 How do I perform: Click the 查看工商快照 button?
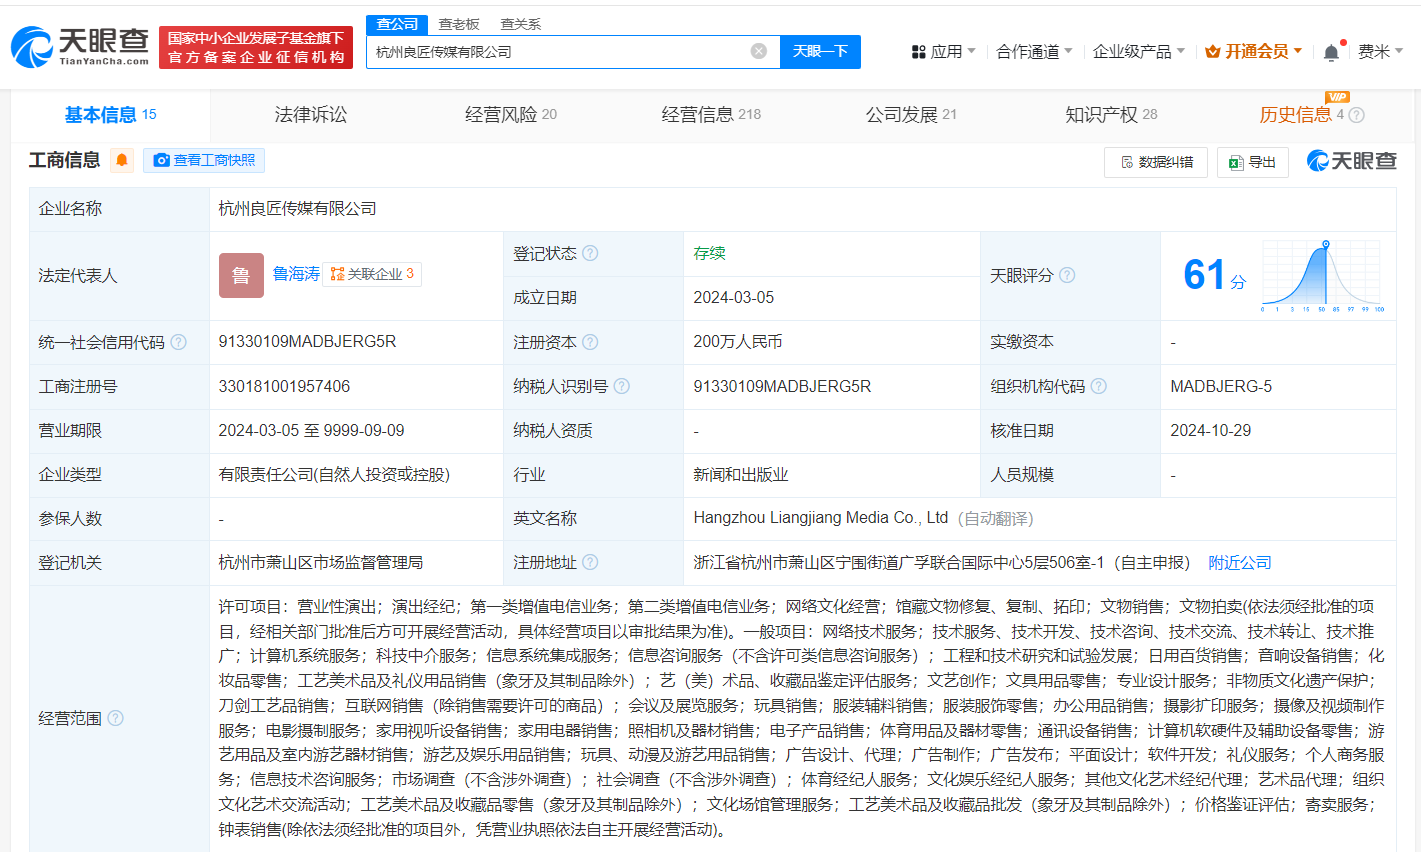204,160
